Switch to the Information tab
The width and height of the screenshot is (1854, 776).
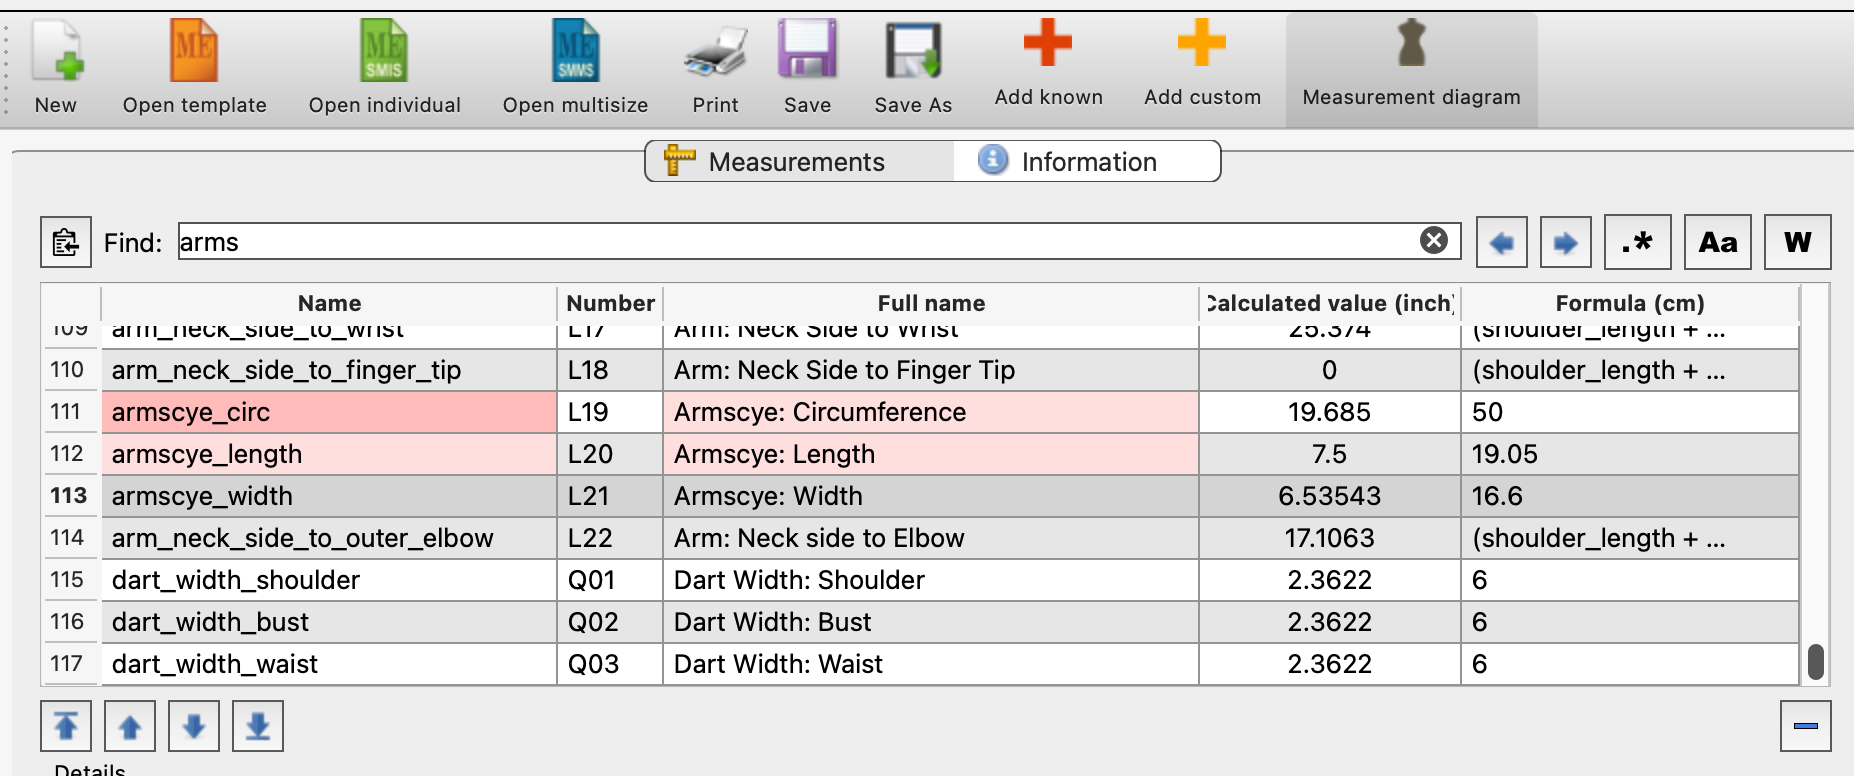click(x=1087, y=162)
